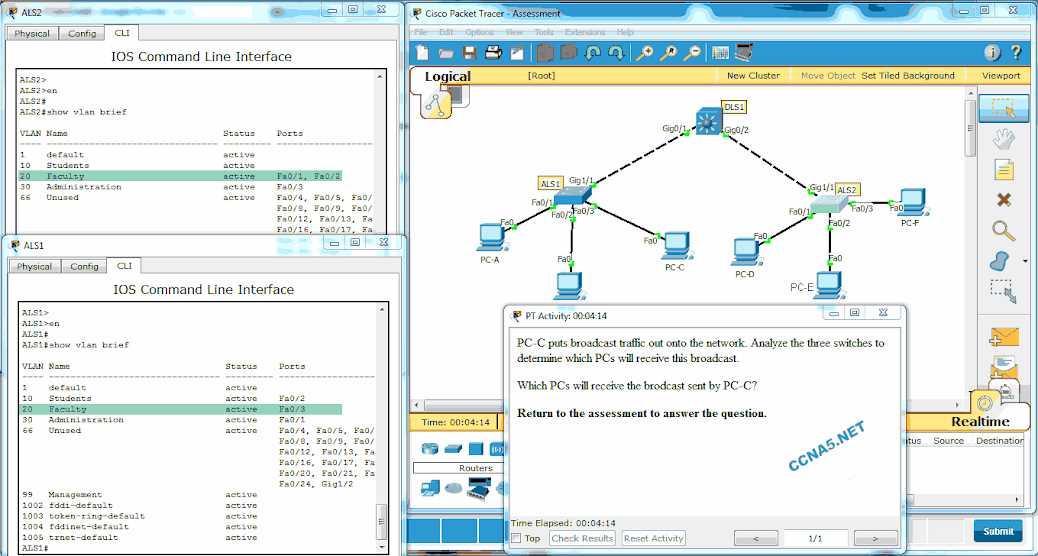Open Help with the question mark icon
The image size is (1038, 556).
[1015, 53]
